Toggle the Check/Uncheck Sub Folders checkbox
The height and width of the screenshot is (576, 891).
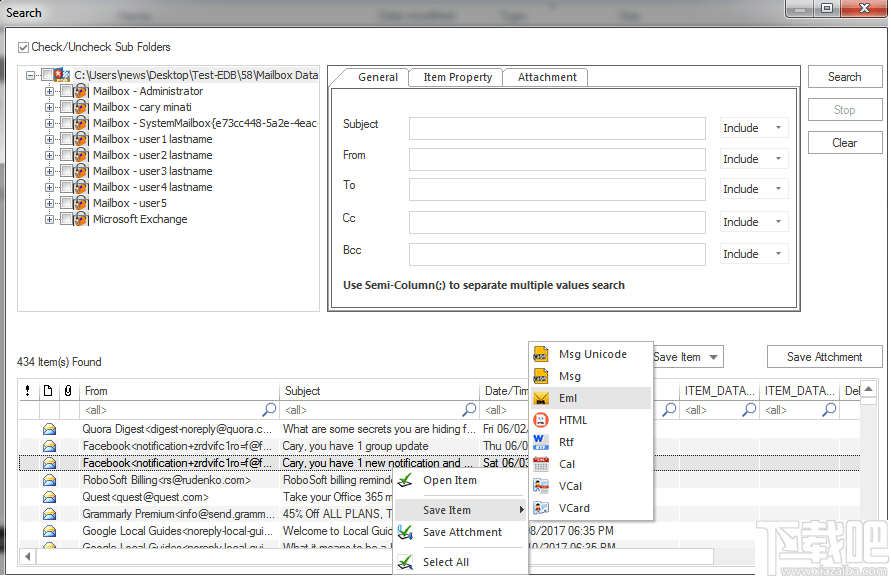click(22, 46)
